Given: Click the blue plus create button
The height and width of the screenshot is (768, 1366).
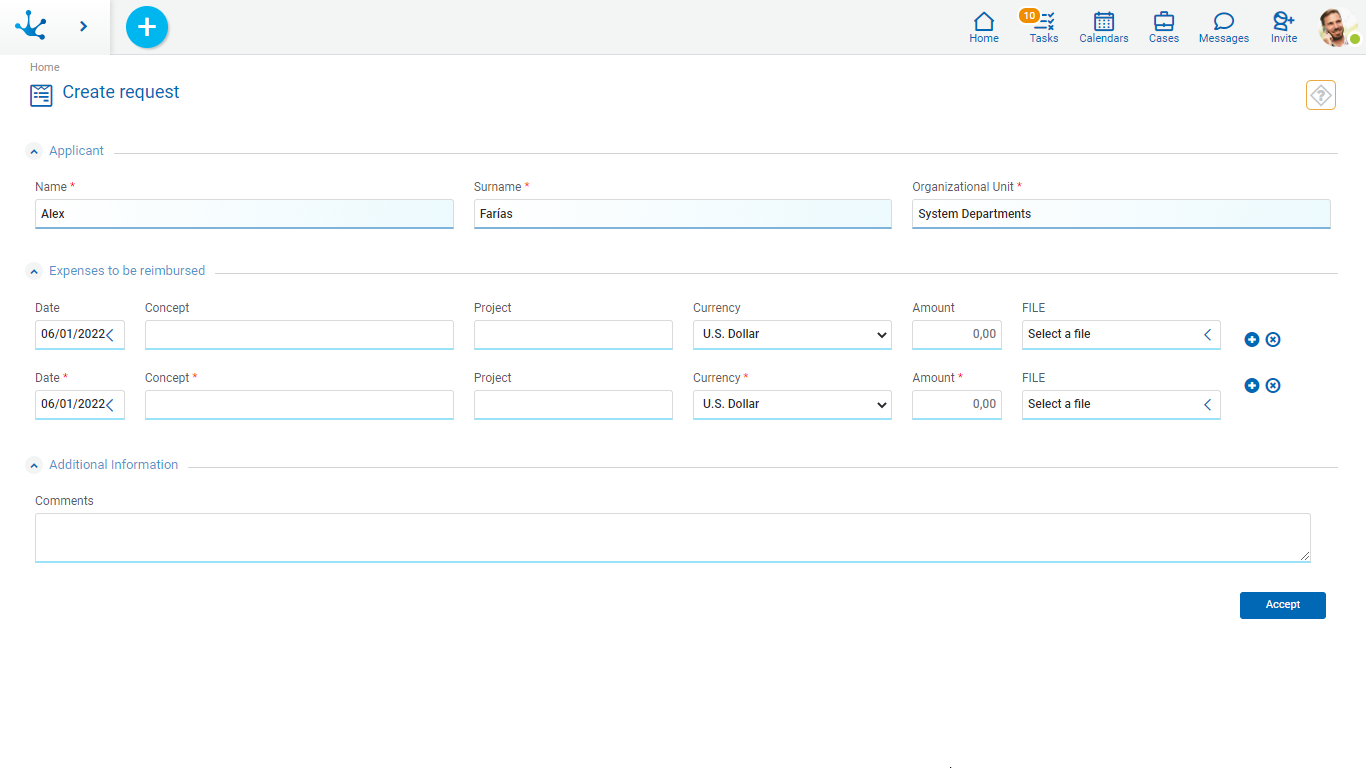Looking at the screenshot, I should [147, 27].
